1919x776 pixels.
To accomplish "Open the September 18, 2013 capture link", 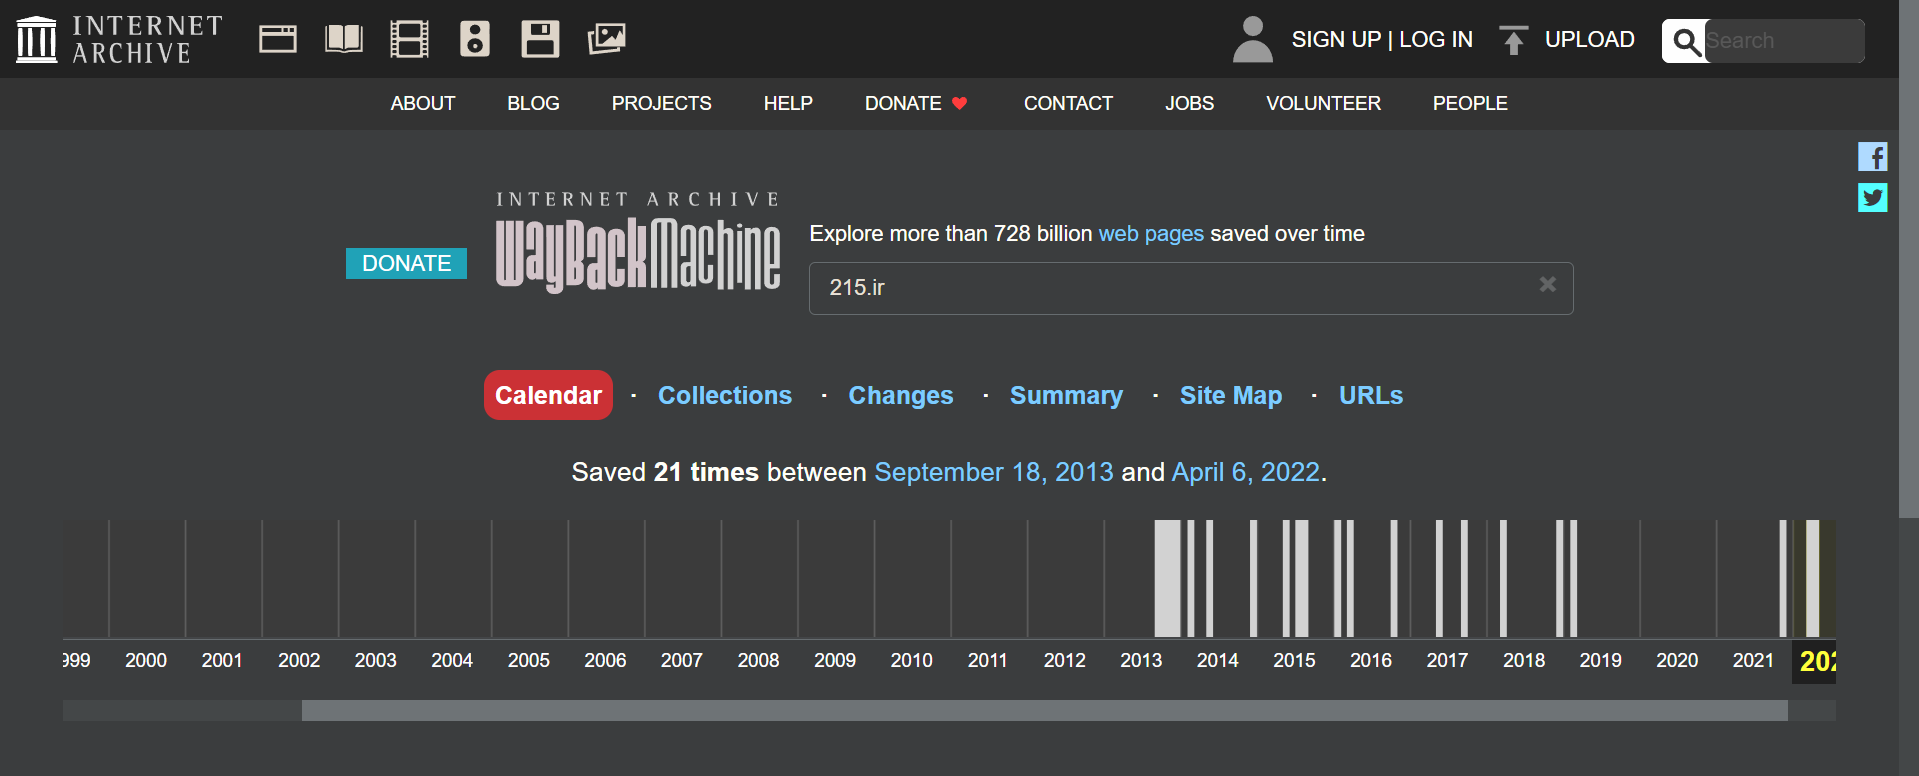I will point(993,472).
